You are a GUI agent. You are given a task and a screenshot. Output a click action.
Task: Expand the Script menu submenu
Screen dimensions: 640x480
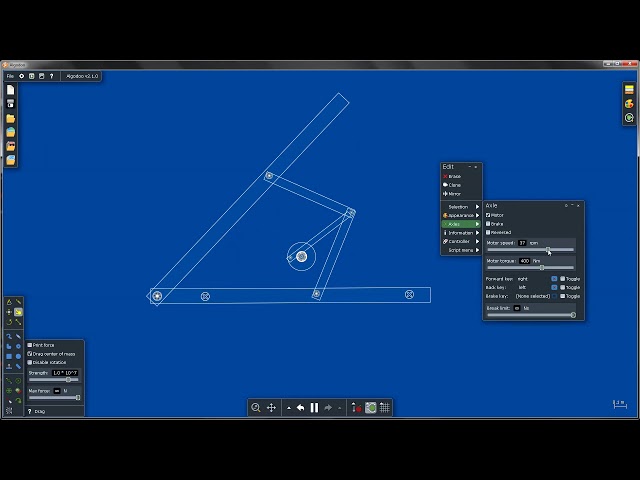click(460, 250)
